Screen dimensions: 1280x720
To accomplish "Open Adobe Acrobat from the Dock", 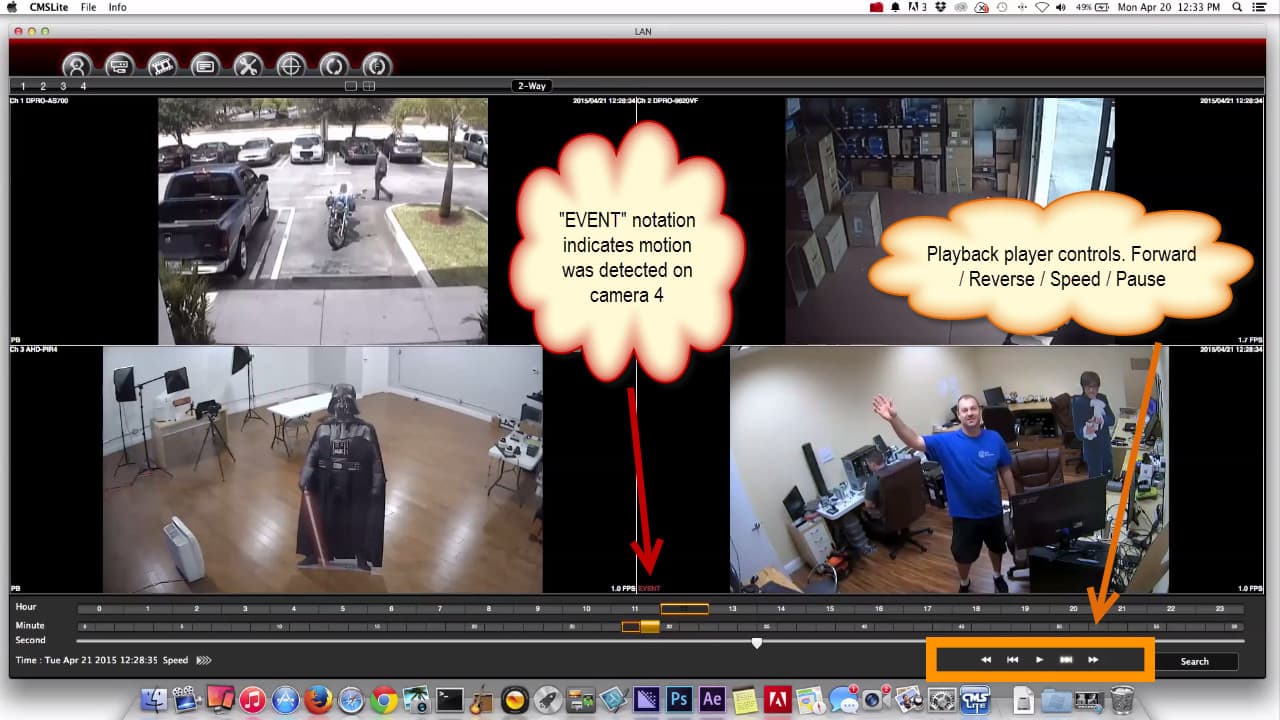I will [x=777, y=698].
